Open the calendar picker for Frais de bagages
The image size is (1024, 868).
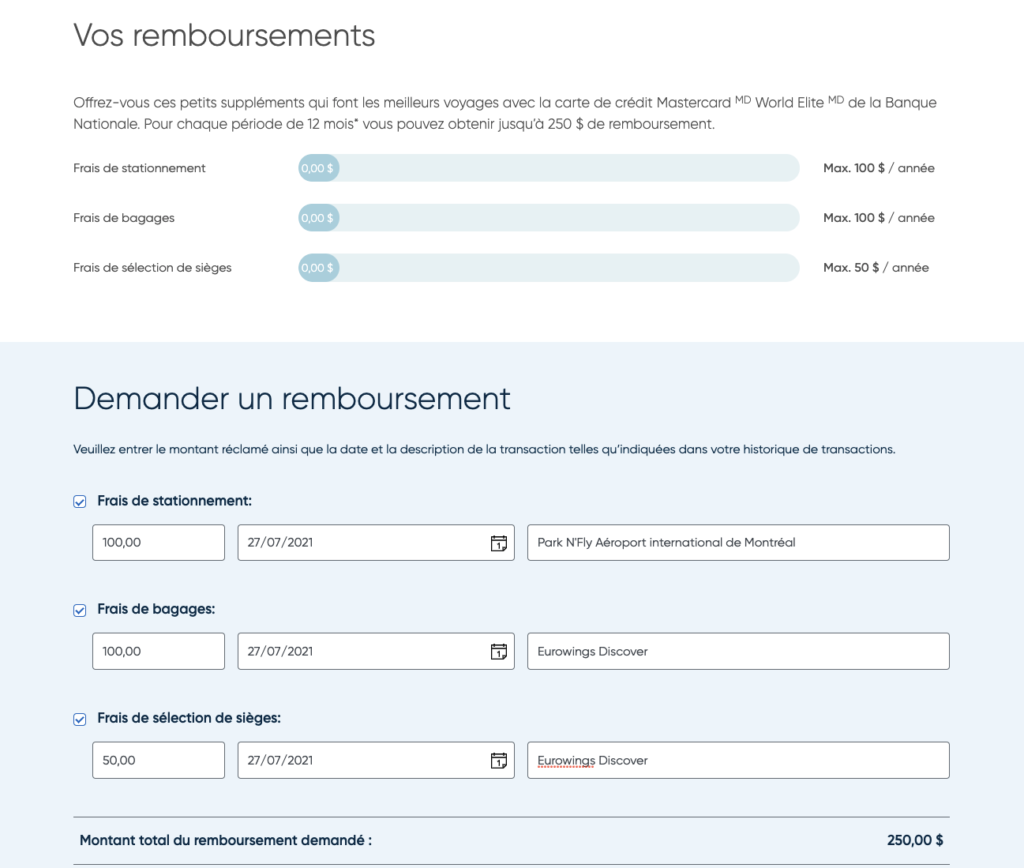point(499,651)
